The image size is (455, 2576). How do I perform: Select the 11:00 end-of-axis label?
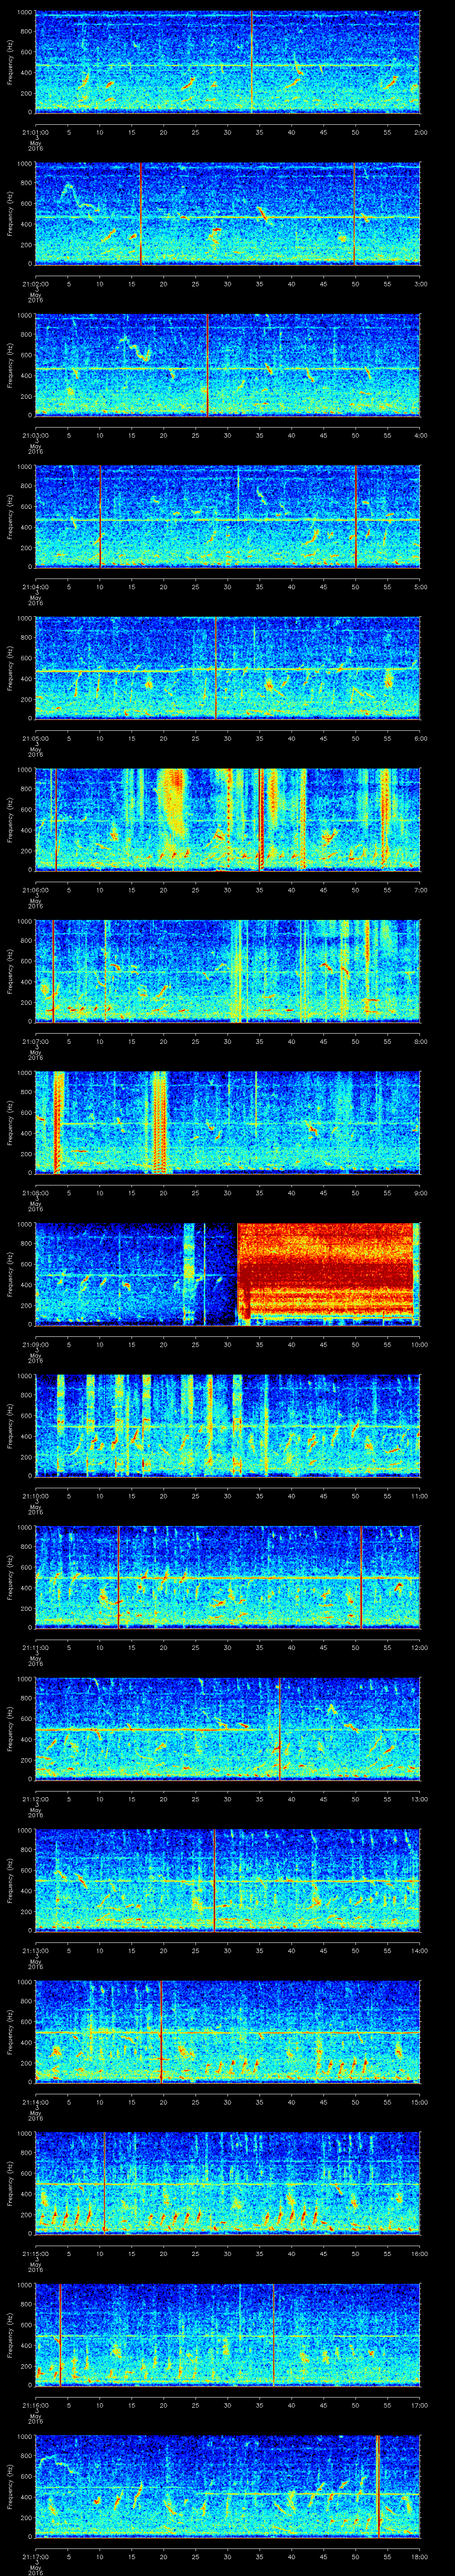(x=419, y=1495)
